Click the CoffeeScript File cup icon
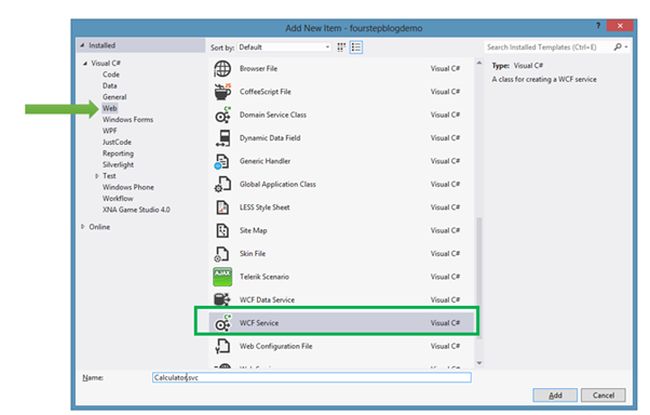Viewport: 650px width, 415px height. coord(223,92)
